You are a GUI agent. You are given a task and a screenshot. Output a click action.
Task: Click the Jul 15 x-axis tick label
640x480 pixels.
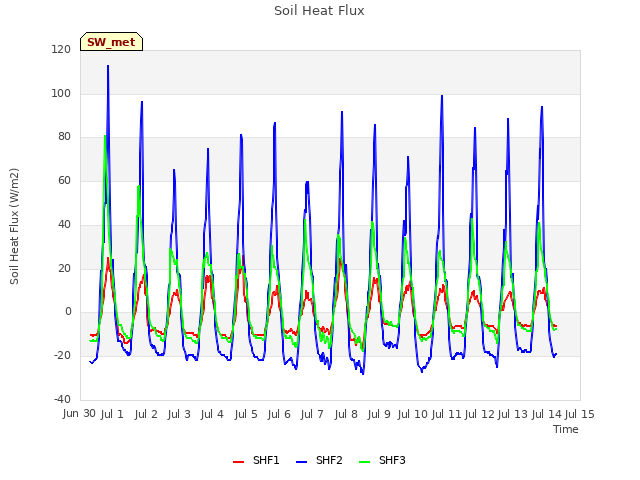(580, 414)
